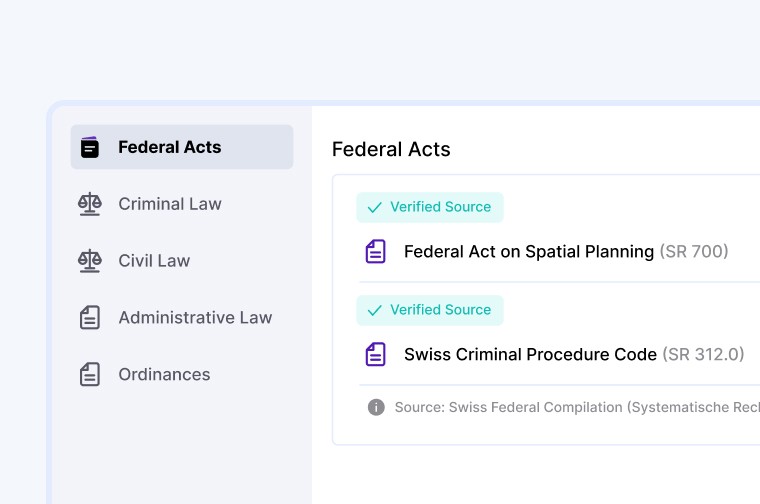Show the Ordinances list

(164, 375)
